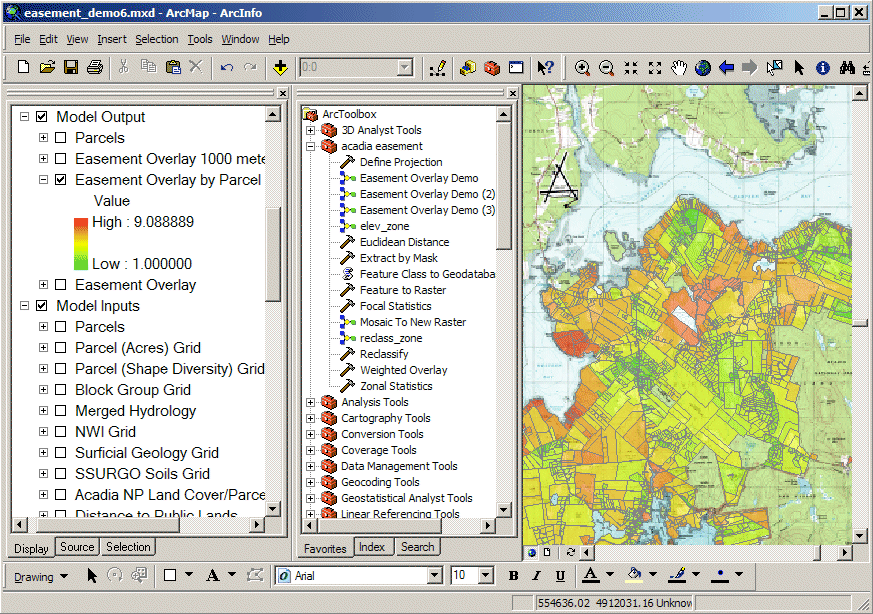Click the fill color paint bucket swatch

(x=634, y=575)
